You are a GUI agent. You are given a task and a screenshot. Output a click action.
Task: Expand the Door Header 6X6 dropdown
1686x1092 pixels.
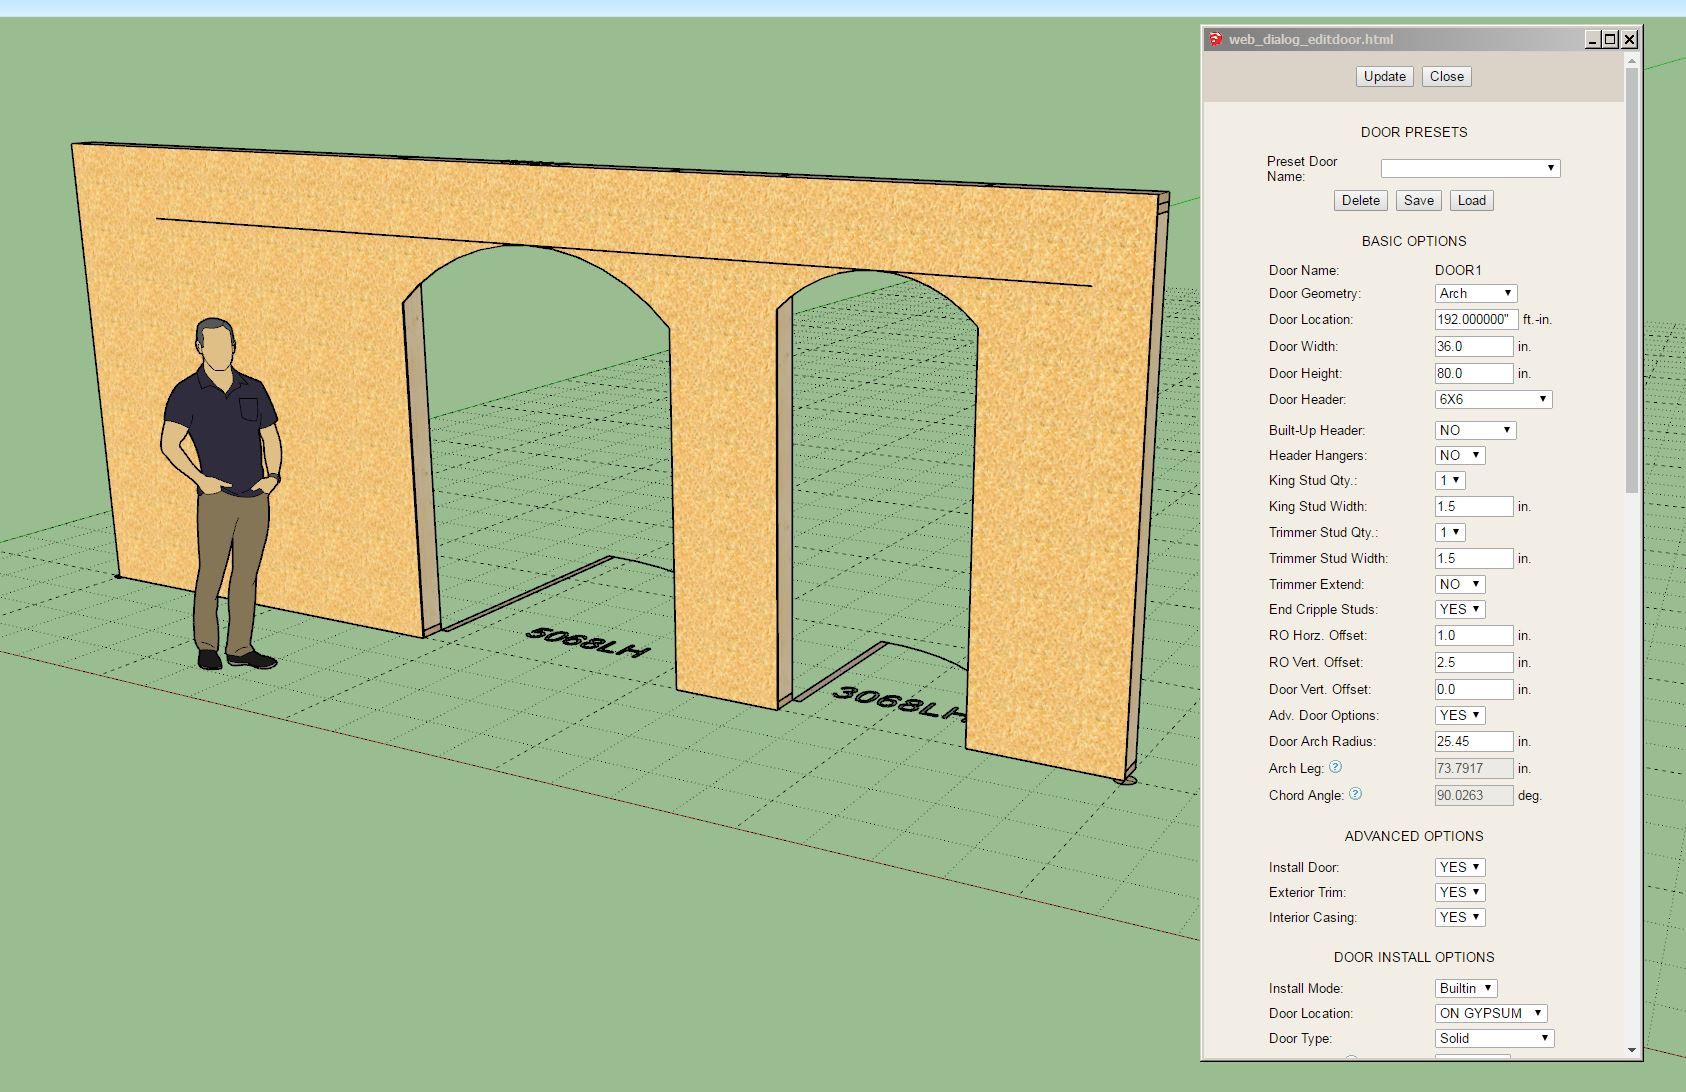tap(1493, 399)
